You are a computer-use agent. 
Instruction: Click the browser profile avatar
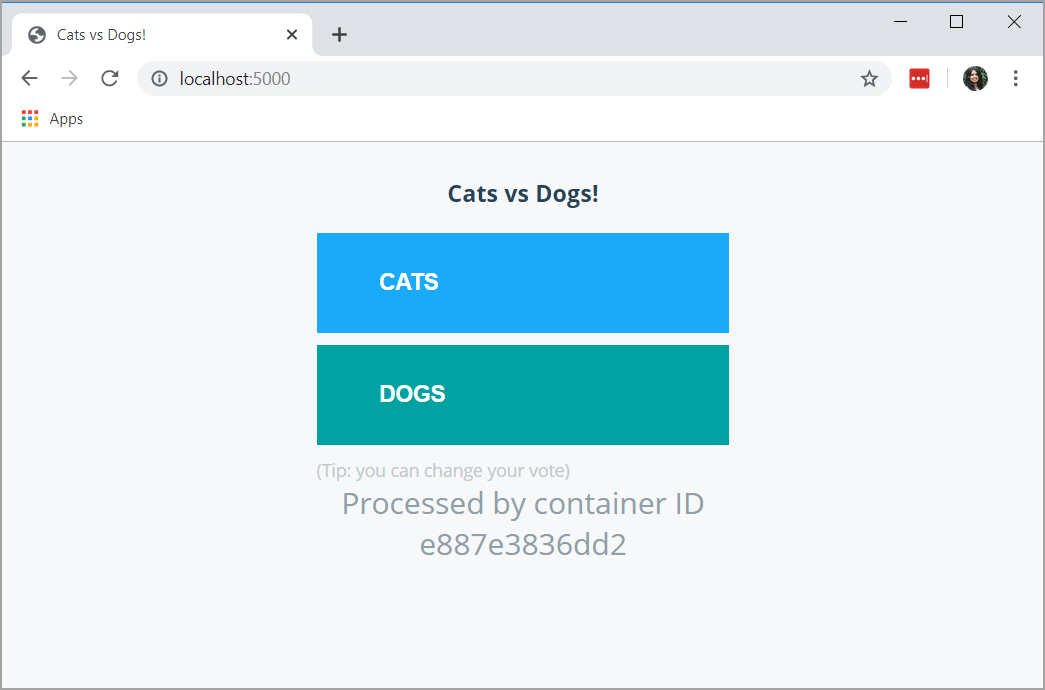pyautogui.click(x=975, y=78)
